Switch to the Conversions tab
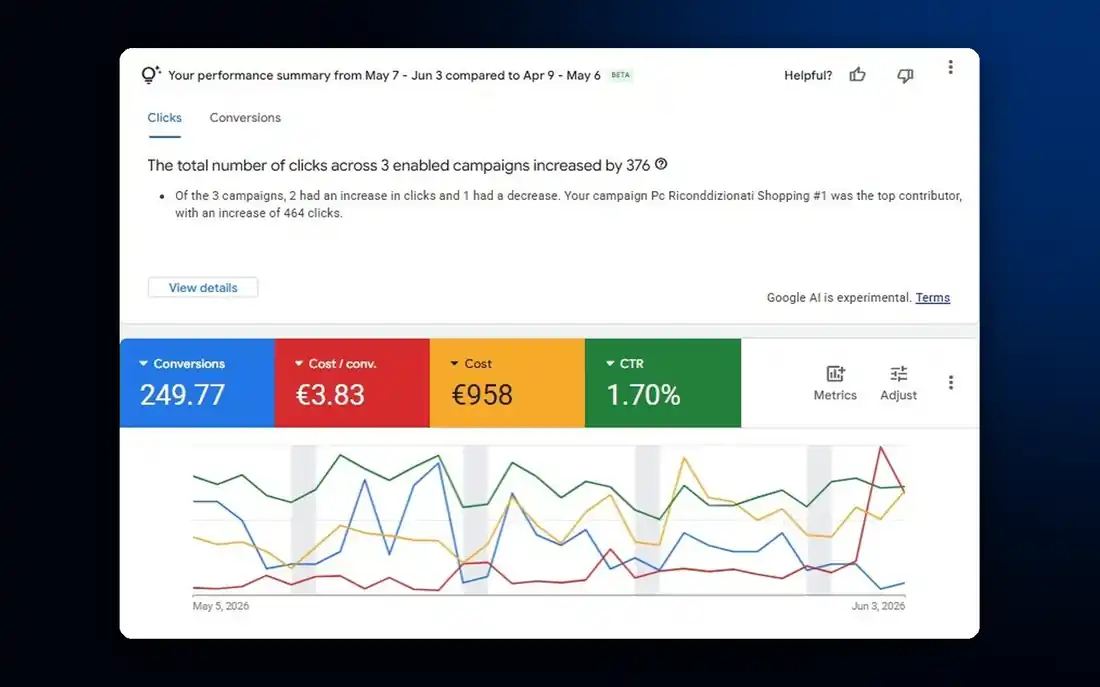 click(x=245, y=118)
